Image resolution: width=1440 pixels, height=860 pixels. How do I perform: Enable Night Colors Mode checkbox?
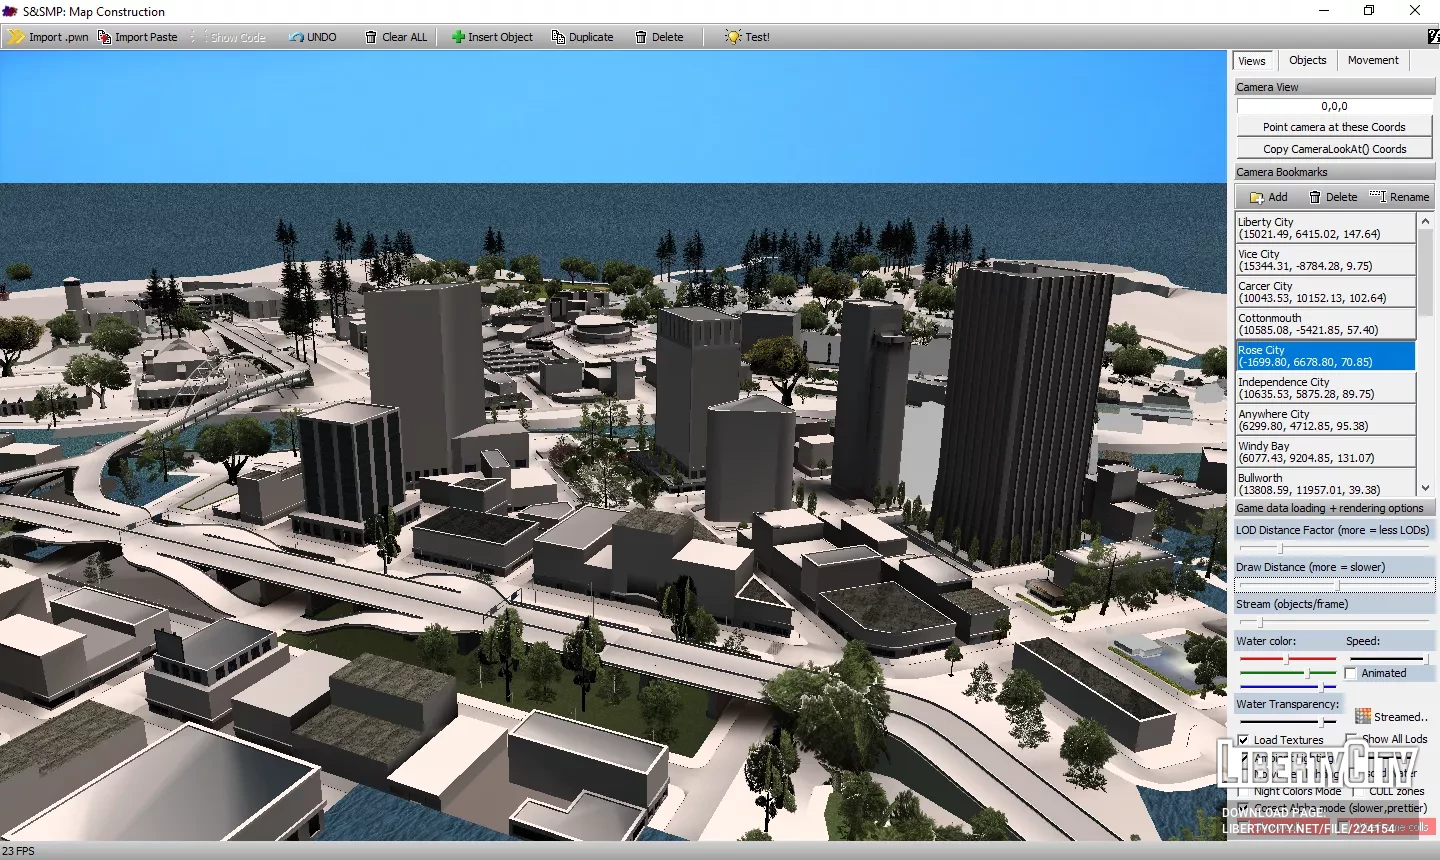pyautogui.click(x=1243, y=791)
